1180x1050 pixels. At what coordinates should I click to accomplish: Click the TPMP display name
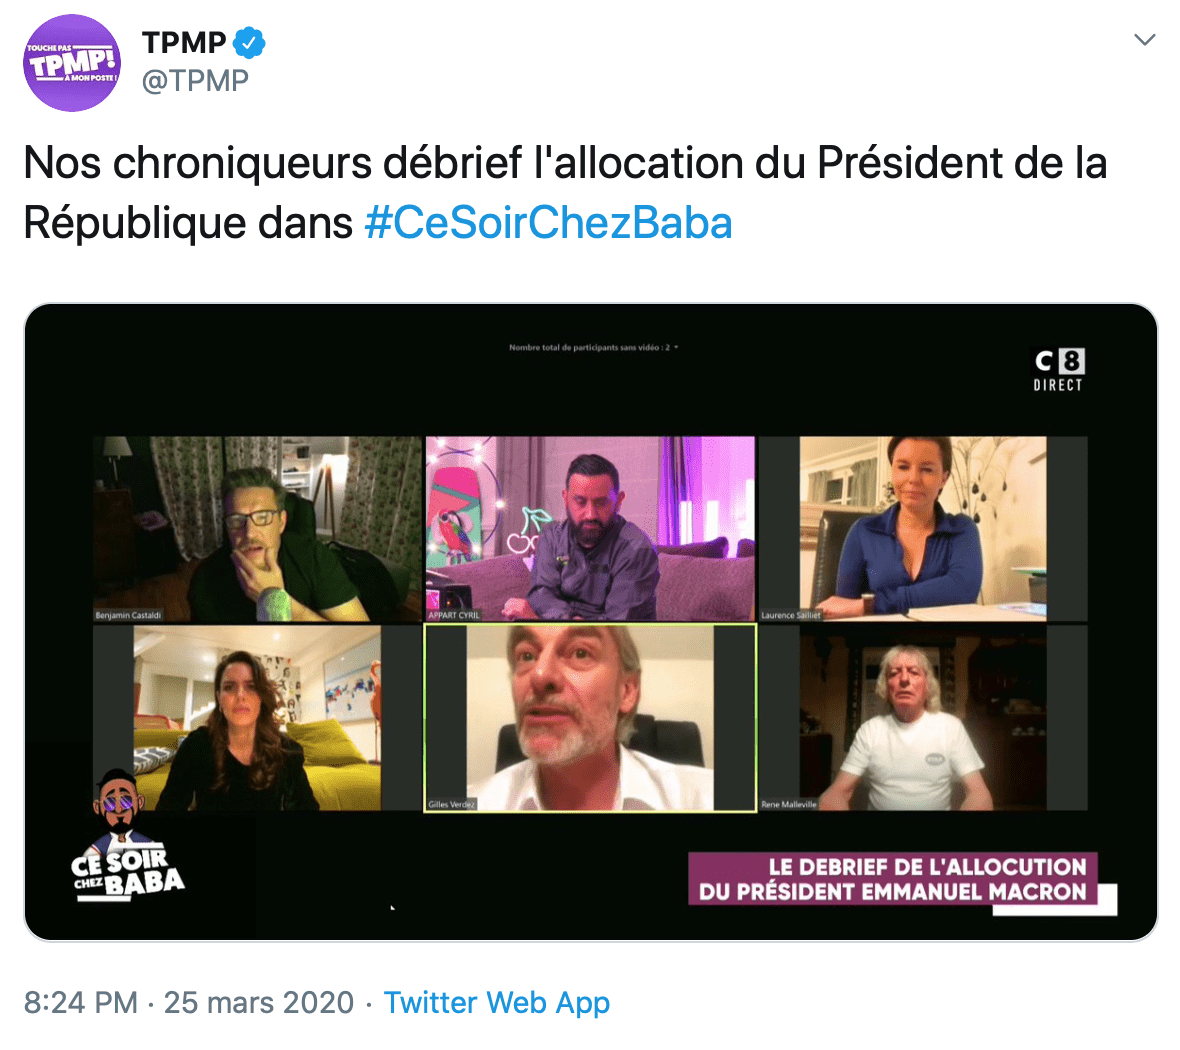[184, 43]
